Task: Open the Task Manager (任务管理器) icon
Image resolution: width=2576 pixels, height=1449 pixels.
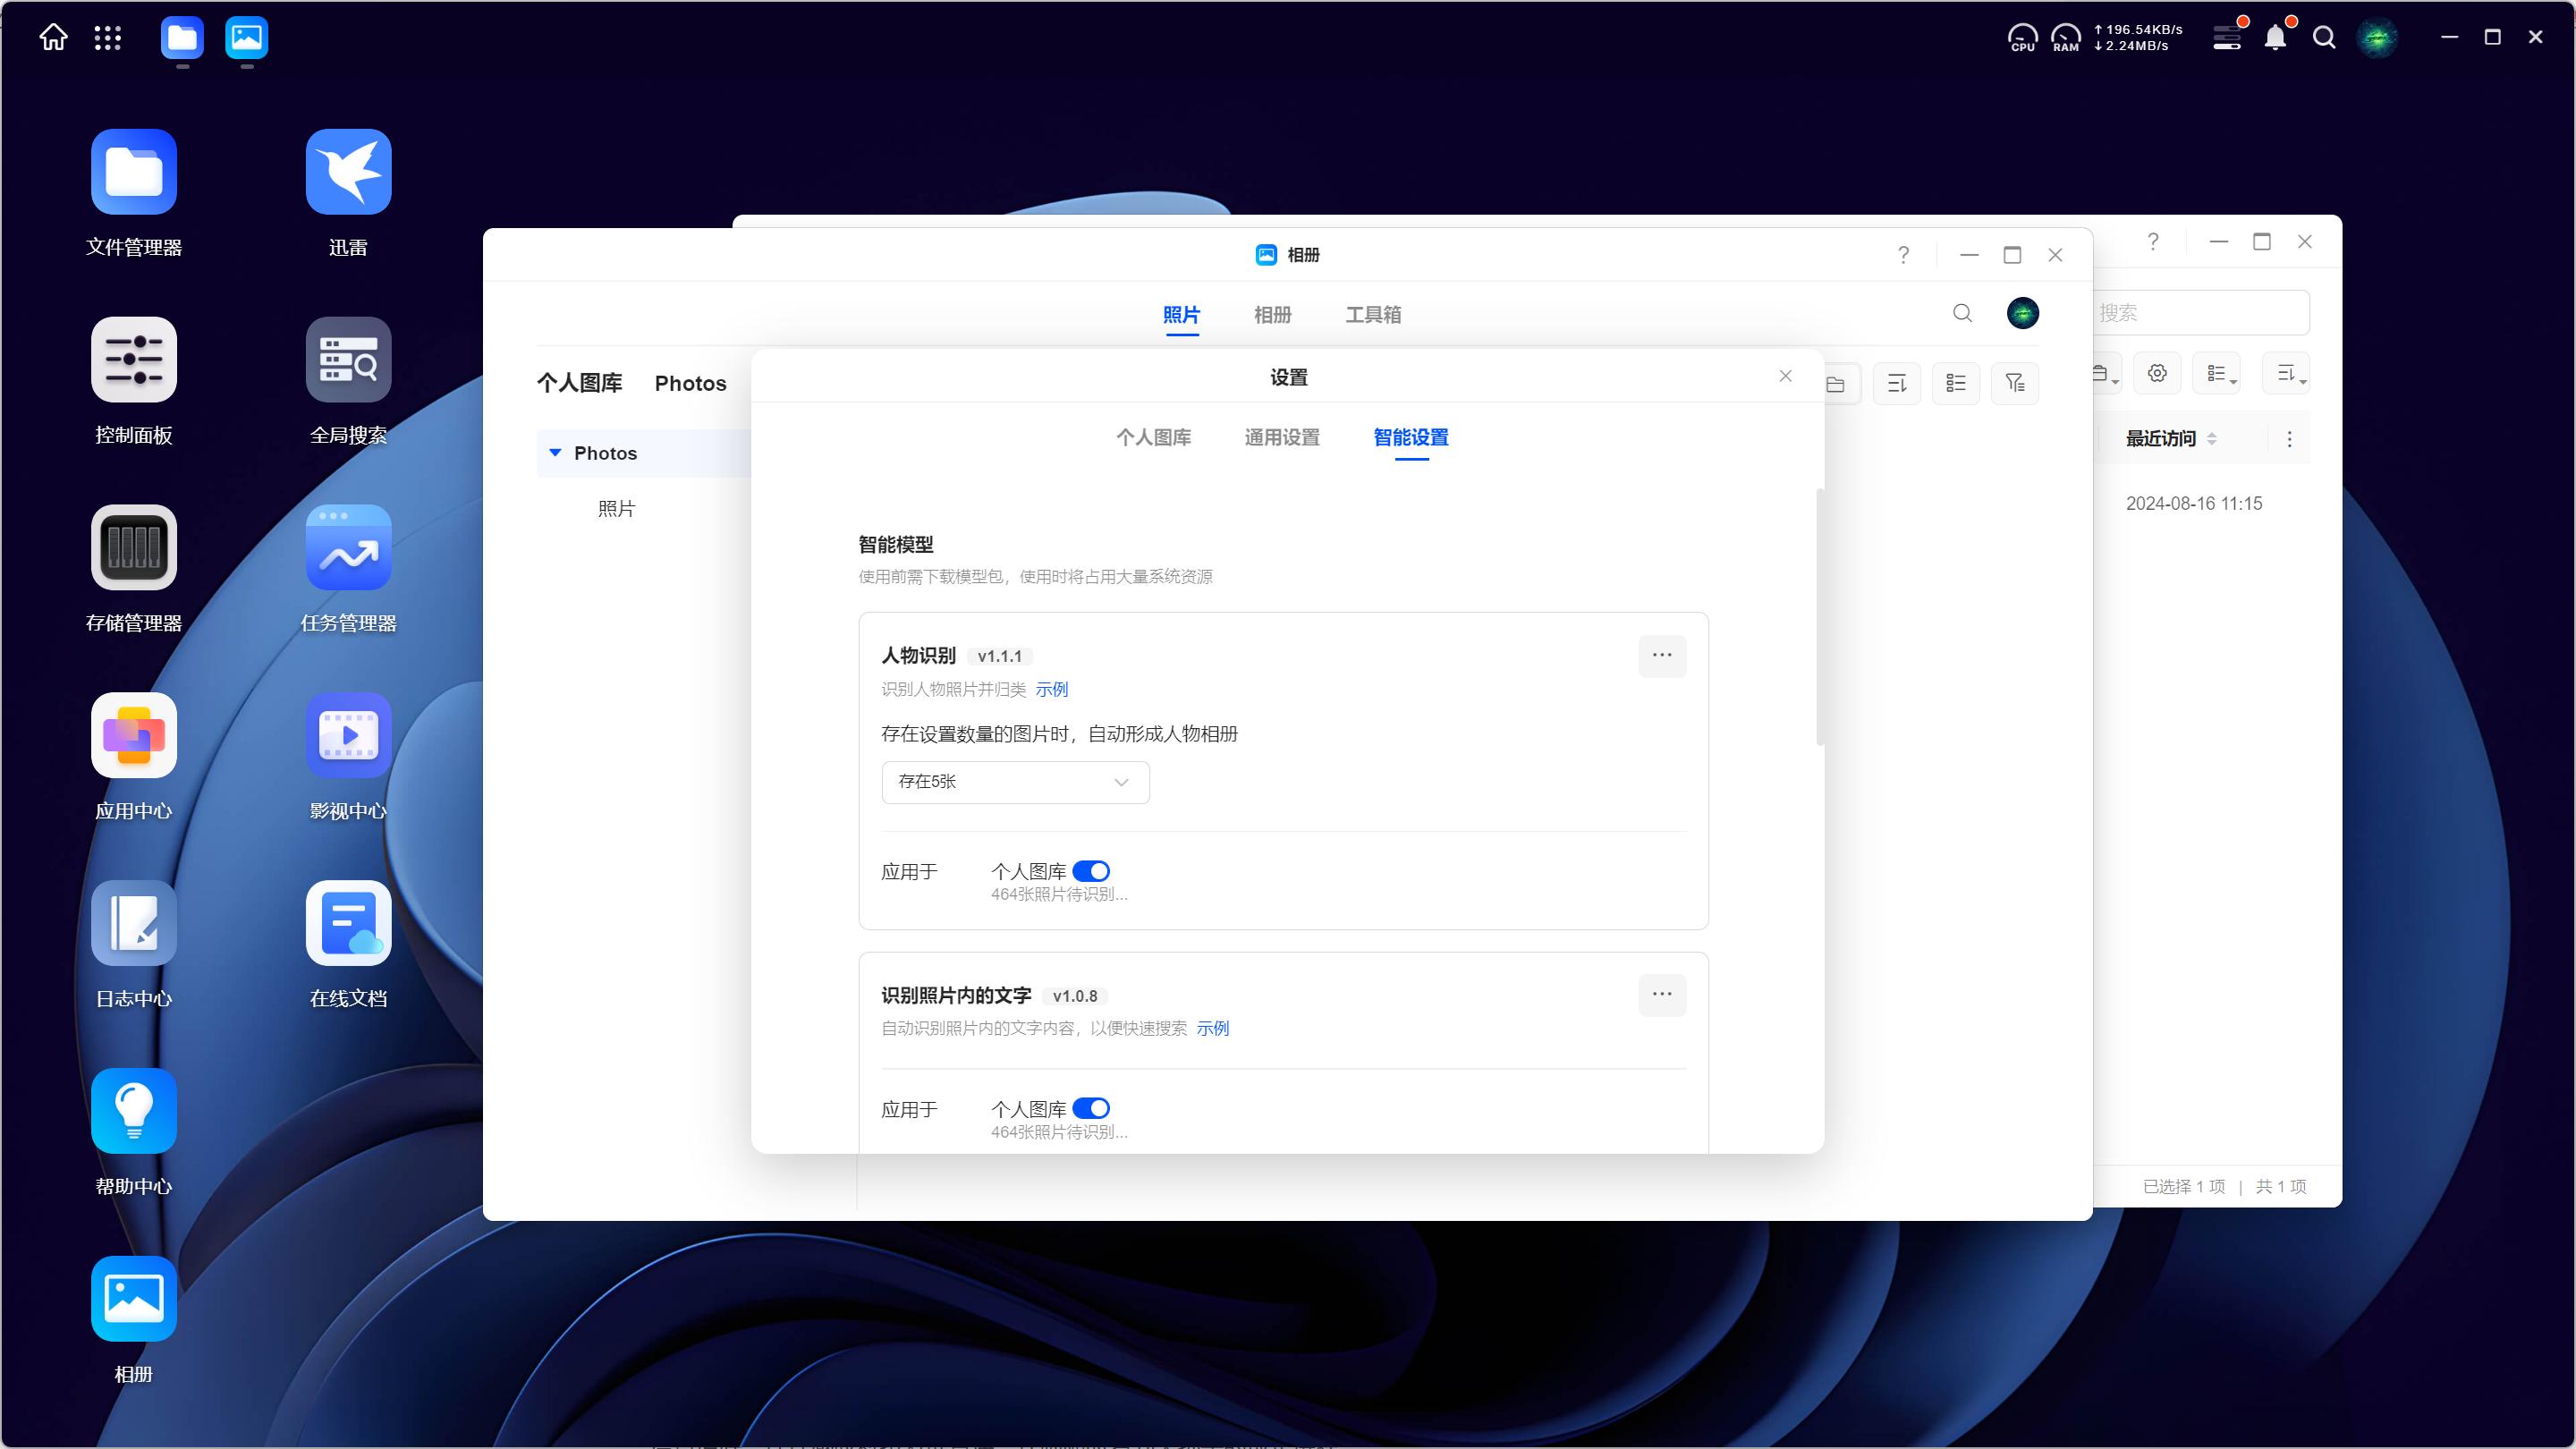Action: point(348,548)
